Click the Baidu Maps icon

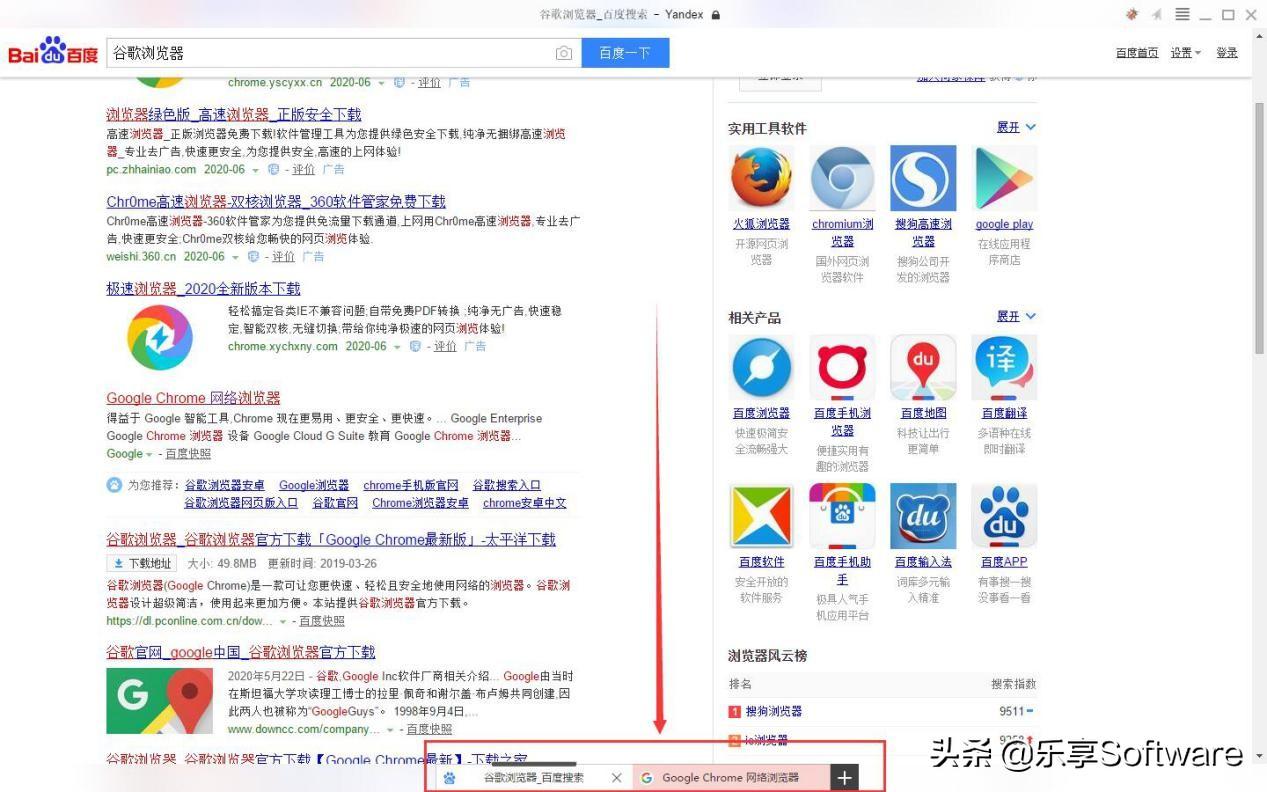(923, 368)
